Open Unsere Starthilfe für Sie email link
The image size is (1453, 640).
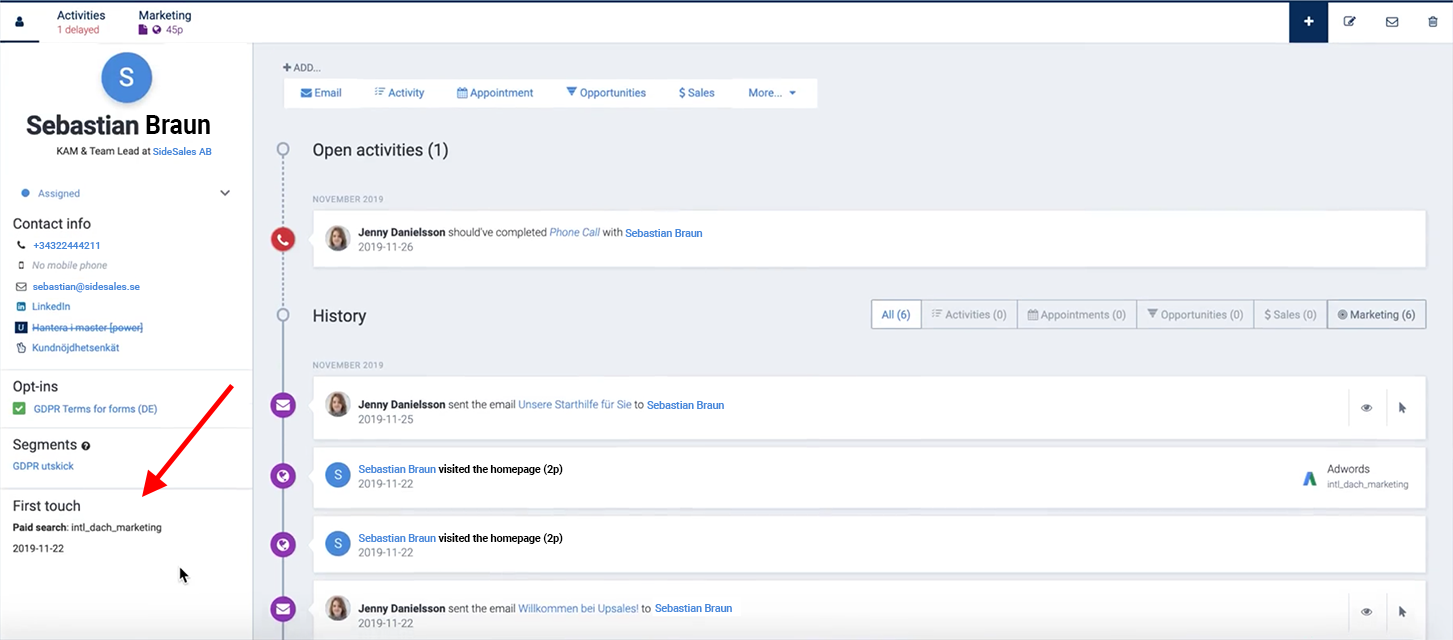[575, 405]
